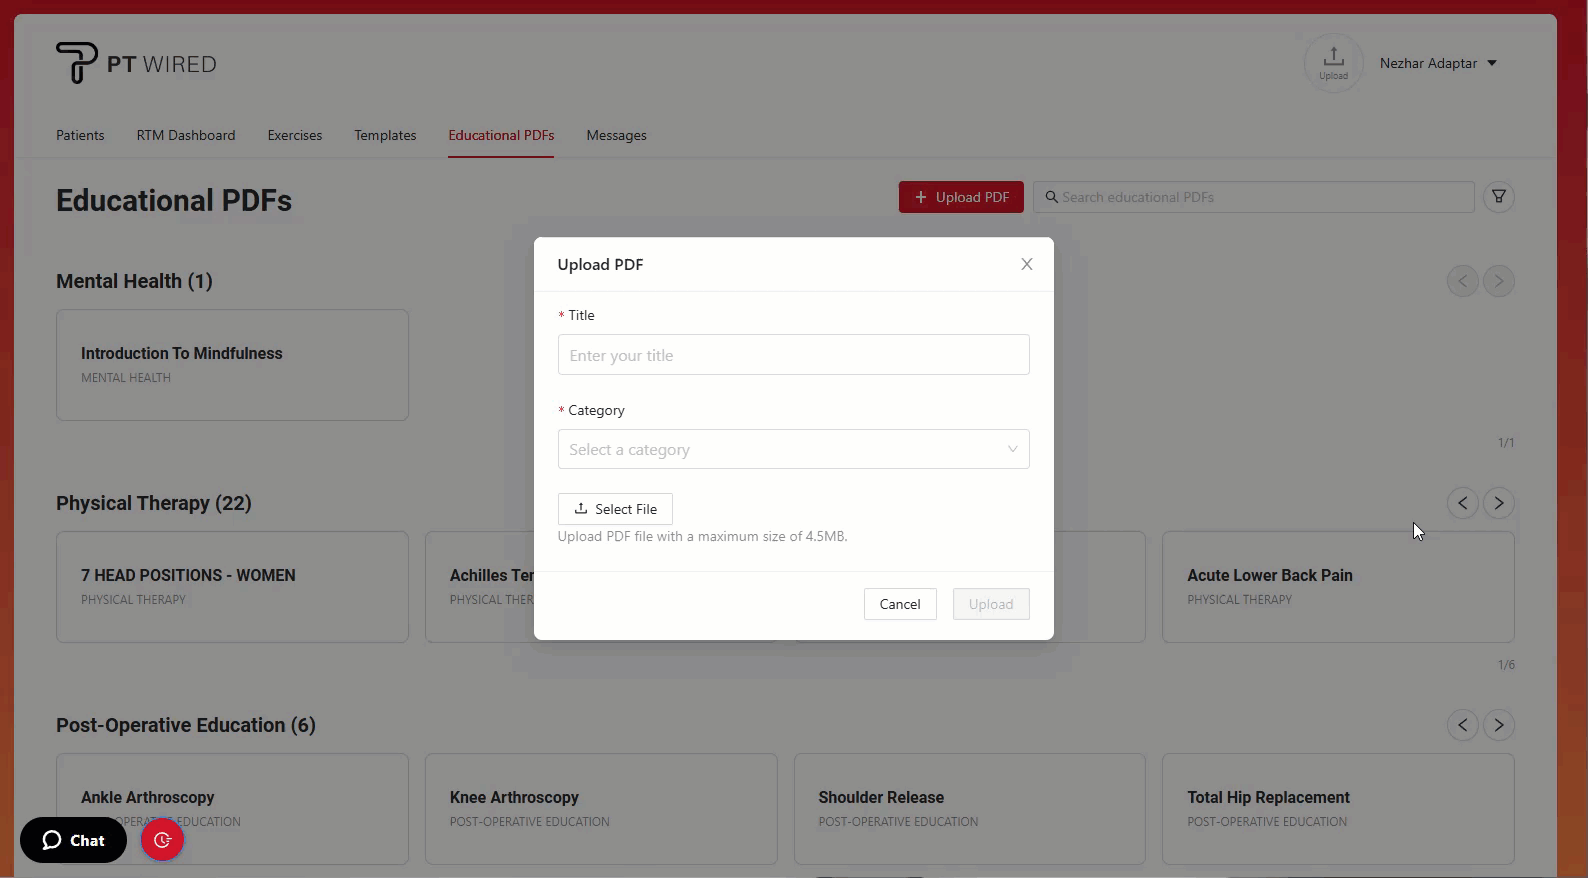1588x878 pixels.
Task: Open the Total Hip Replacement card
Action: [1338, 809]
